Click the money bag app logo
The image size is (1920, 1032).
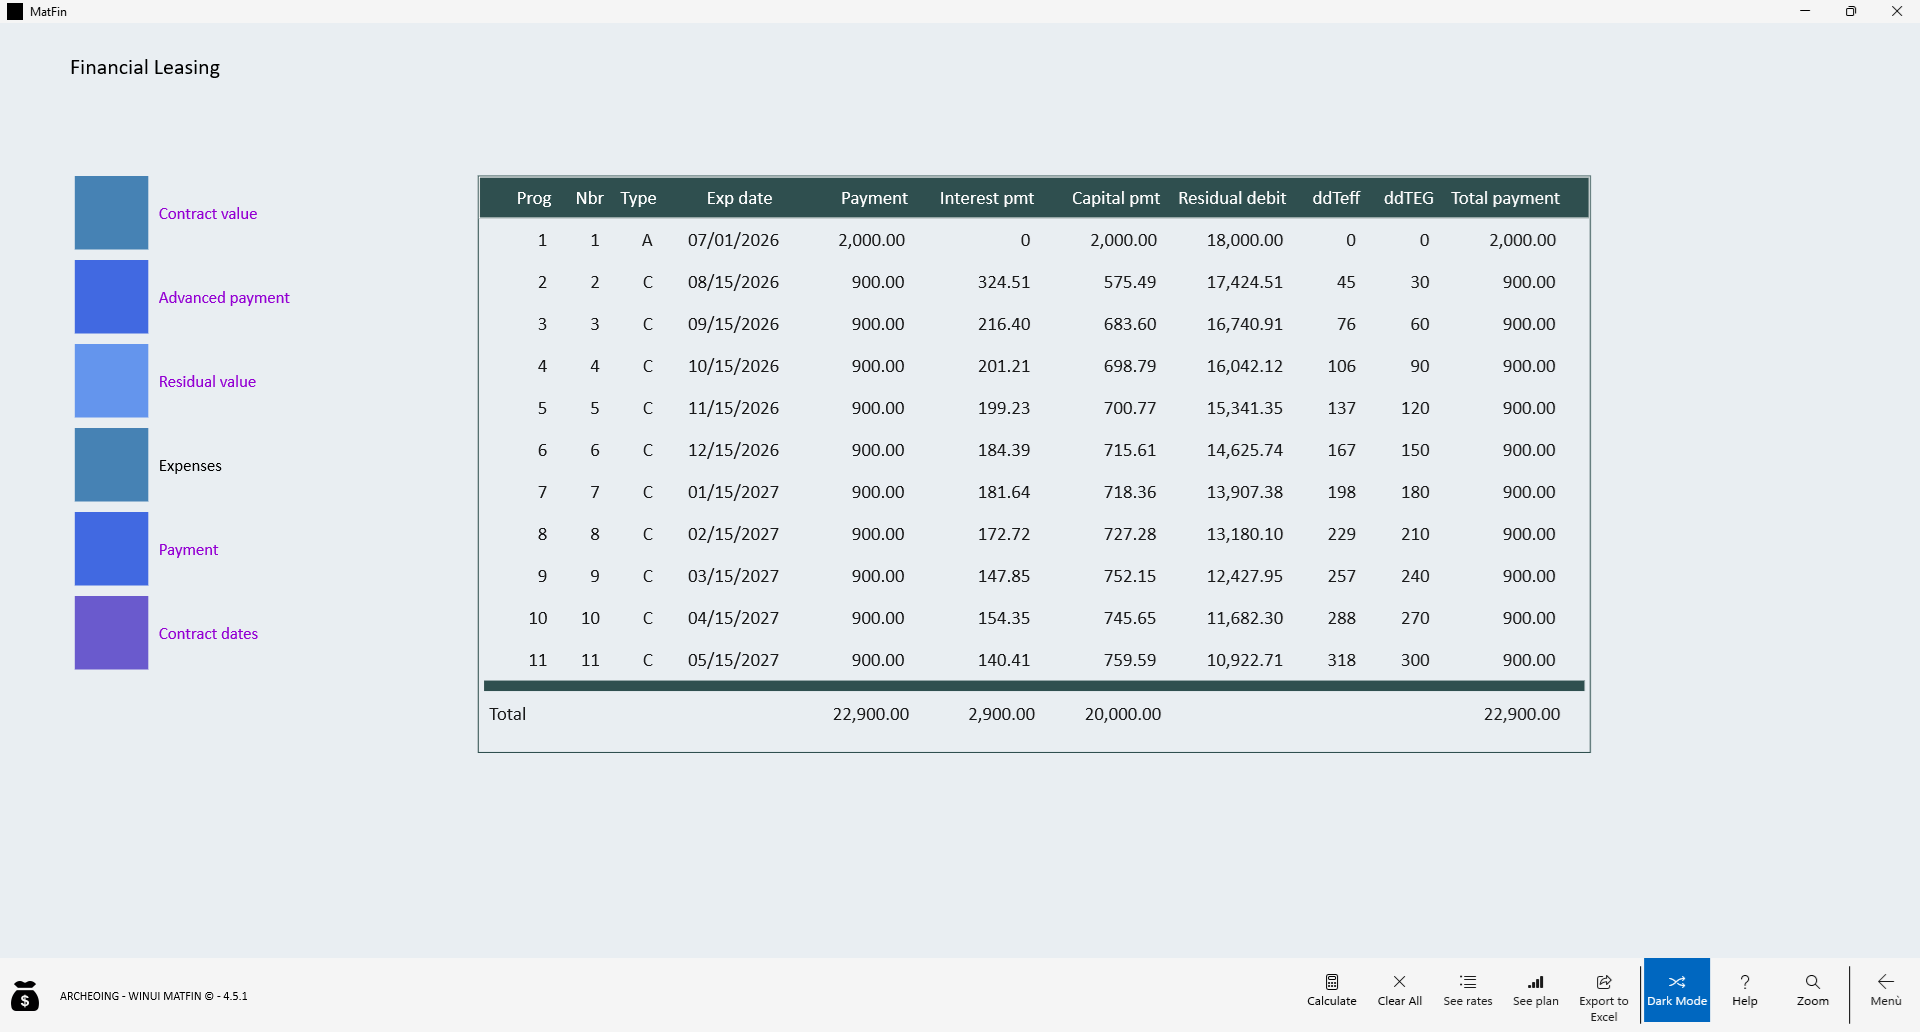[25, 995]
